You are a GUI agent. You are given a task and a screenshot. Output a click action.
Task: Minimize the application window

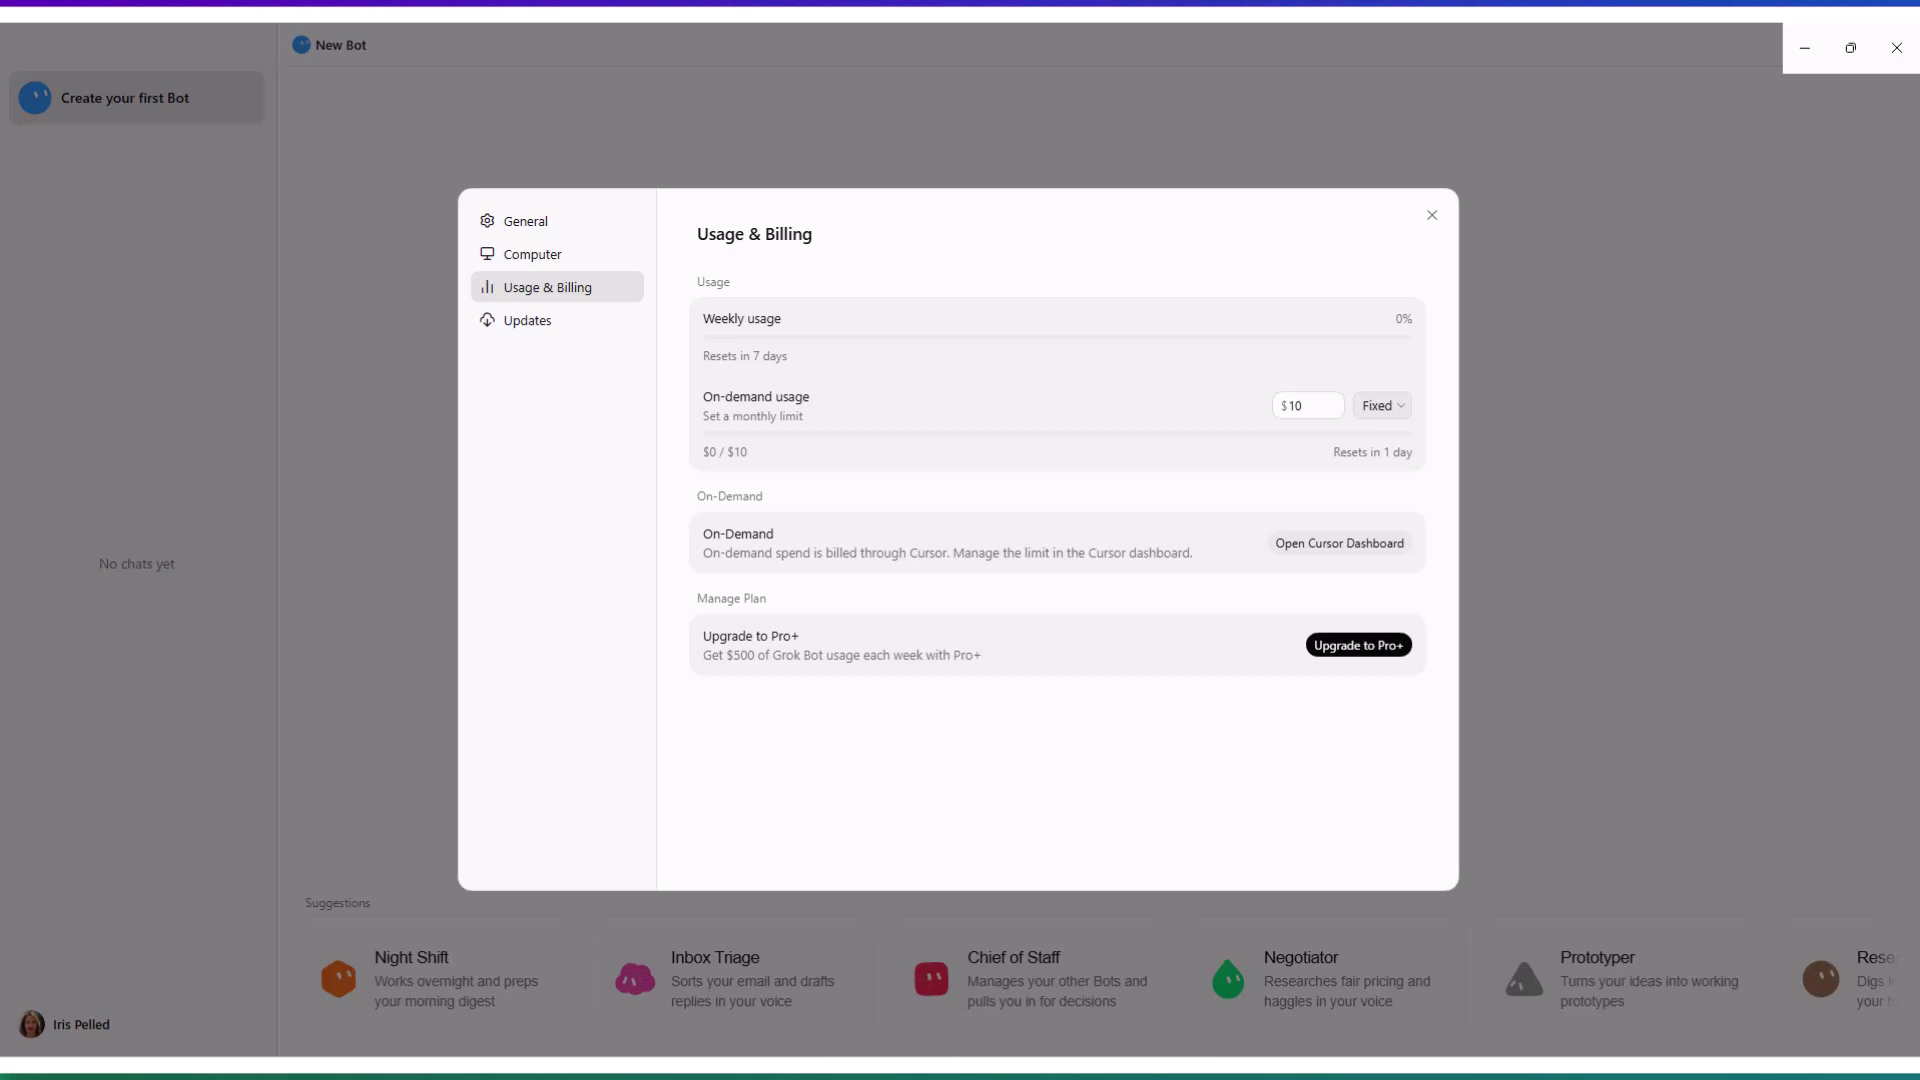[x=1805, y=48]
